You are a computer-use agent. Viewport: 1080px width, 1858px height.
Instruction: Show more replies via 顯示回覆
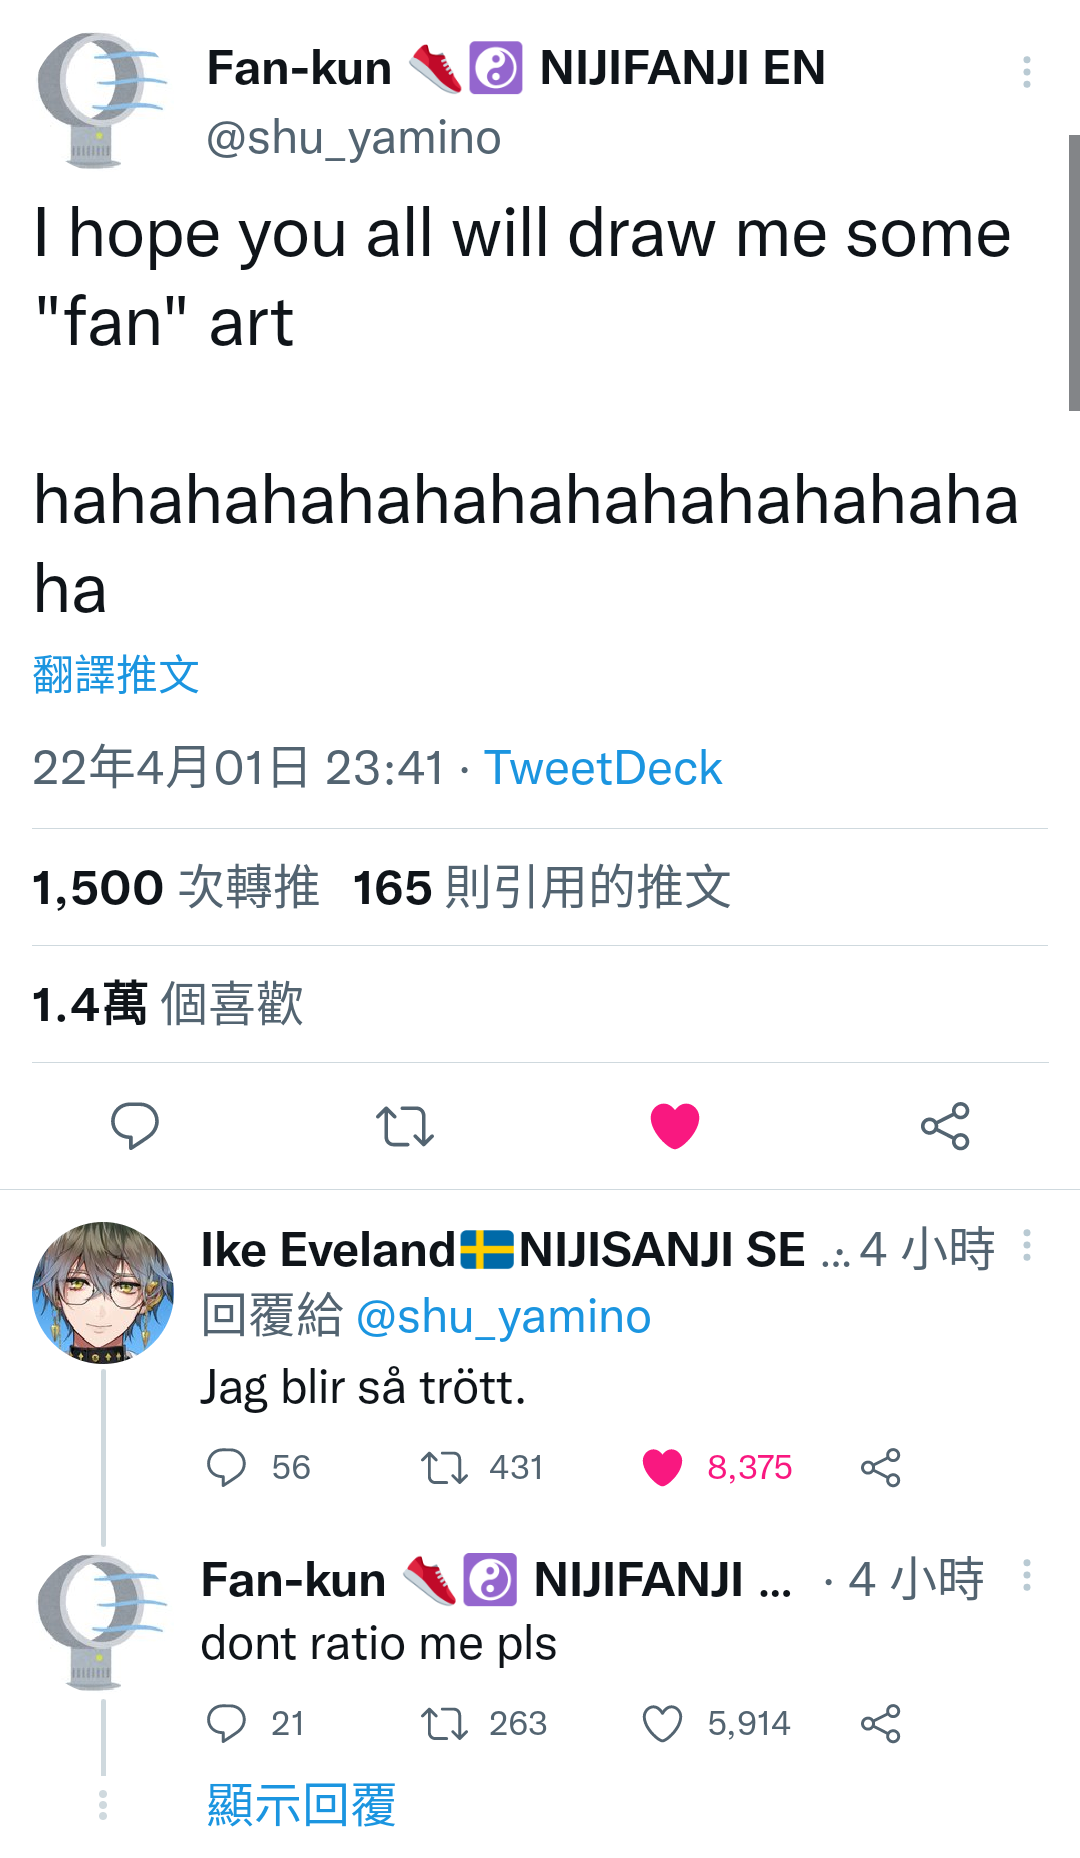click(x=301, y=1805)
